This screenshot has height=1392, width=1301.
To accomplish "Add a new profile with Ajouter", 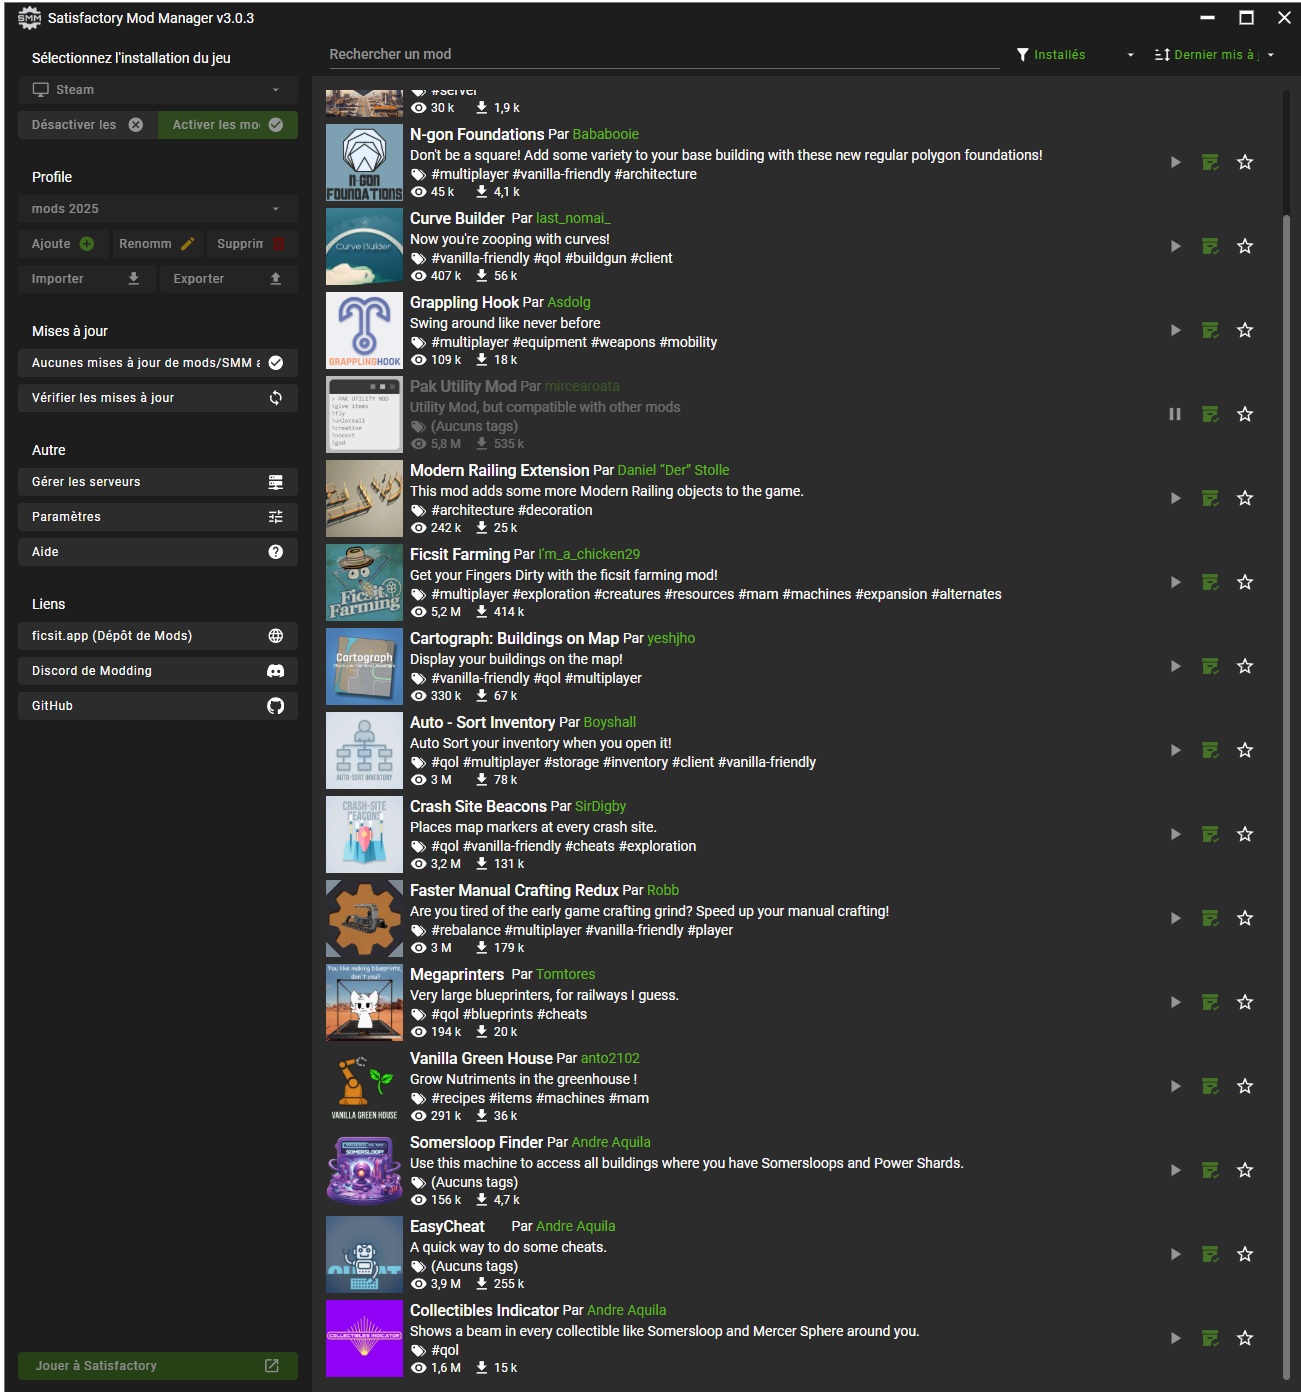I will [62, 244].
